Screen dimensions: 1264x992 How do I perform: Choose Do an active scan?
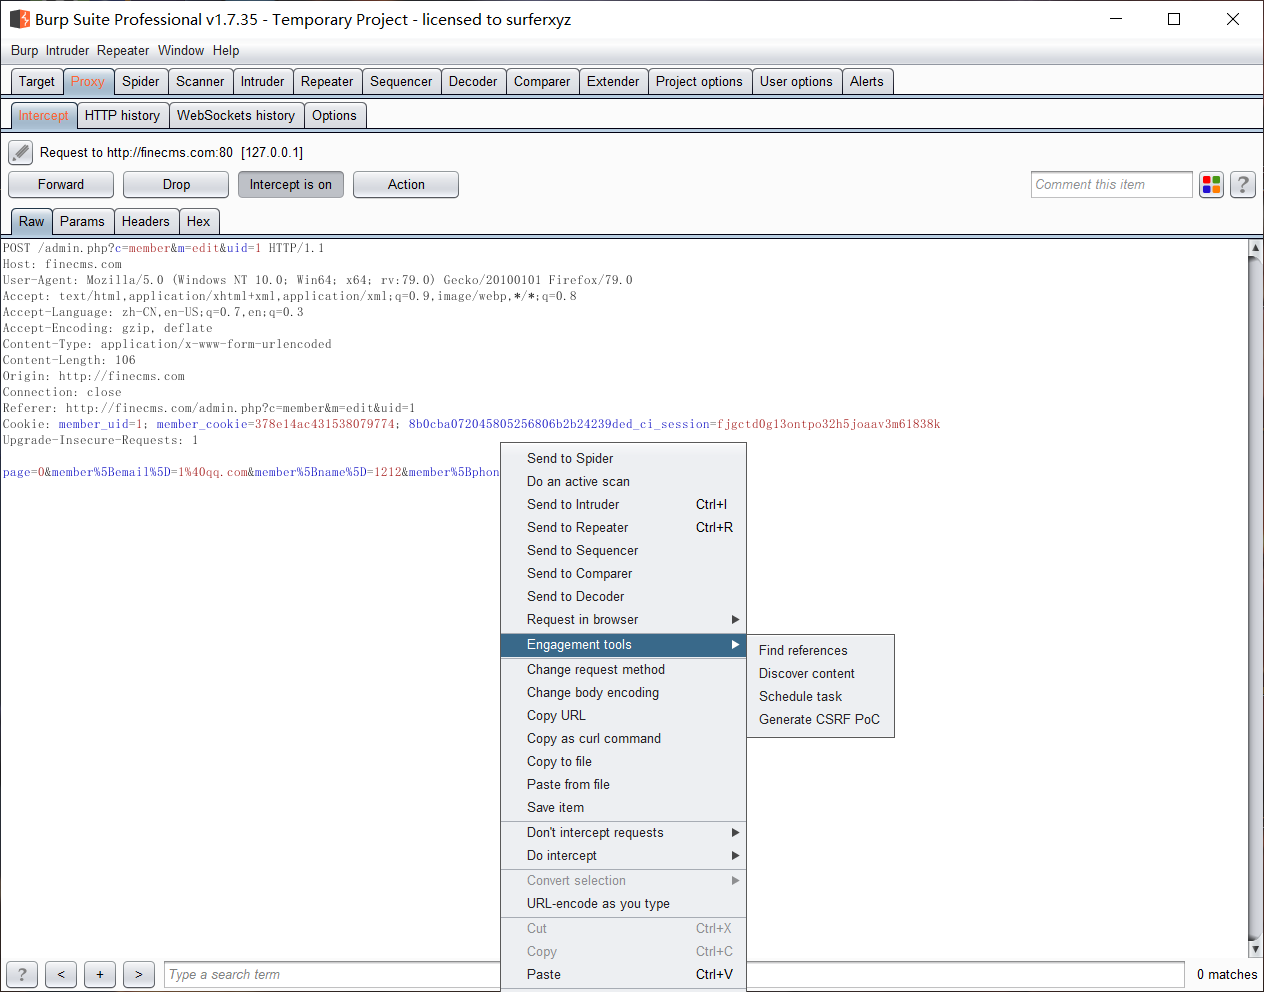623,482
